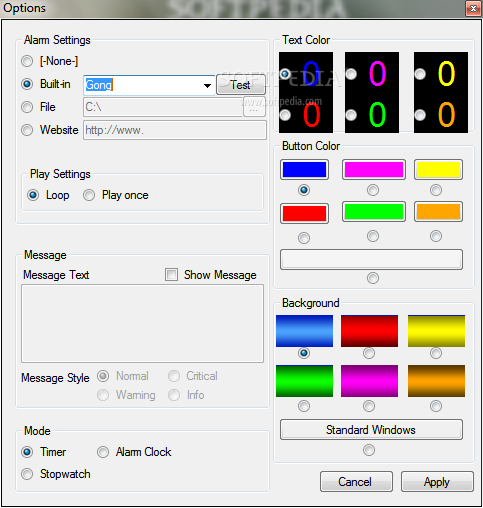Select orange text color radio

tap(420, 115)
